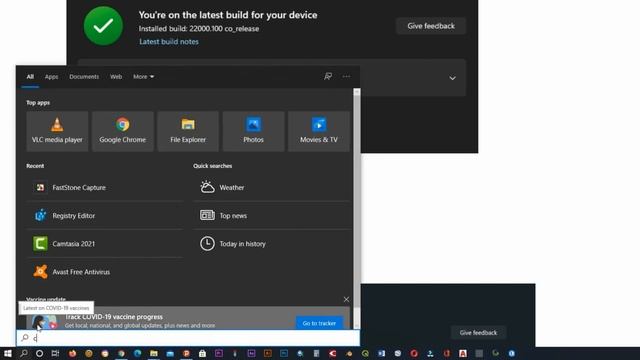Image resolution: width=640 pixels, height=360 pixels.
Task: Switch to the Documents search tab
Action: [x=84, y=77]
